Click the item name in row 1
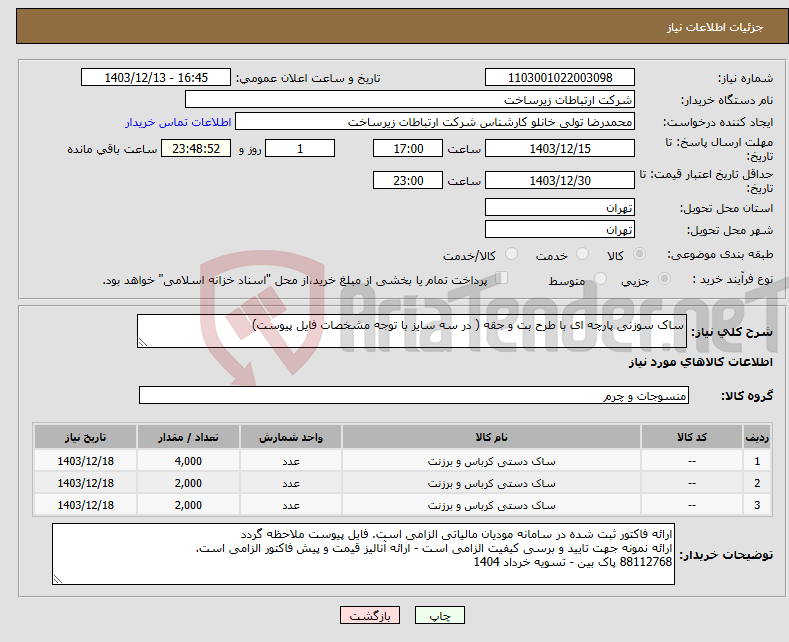The image size is (789, 642). pos(491,461)
